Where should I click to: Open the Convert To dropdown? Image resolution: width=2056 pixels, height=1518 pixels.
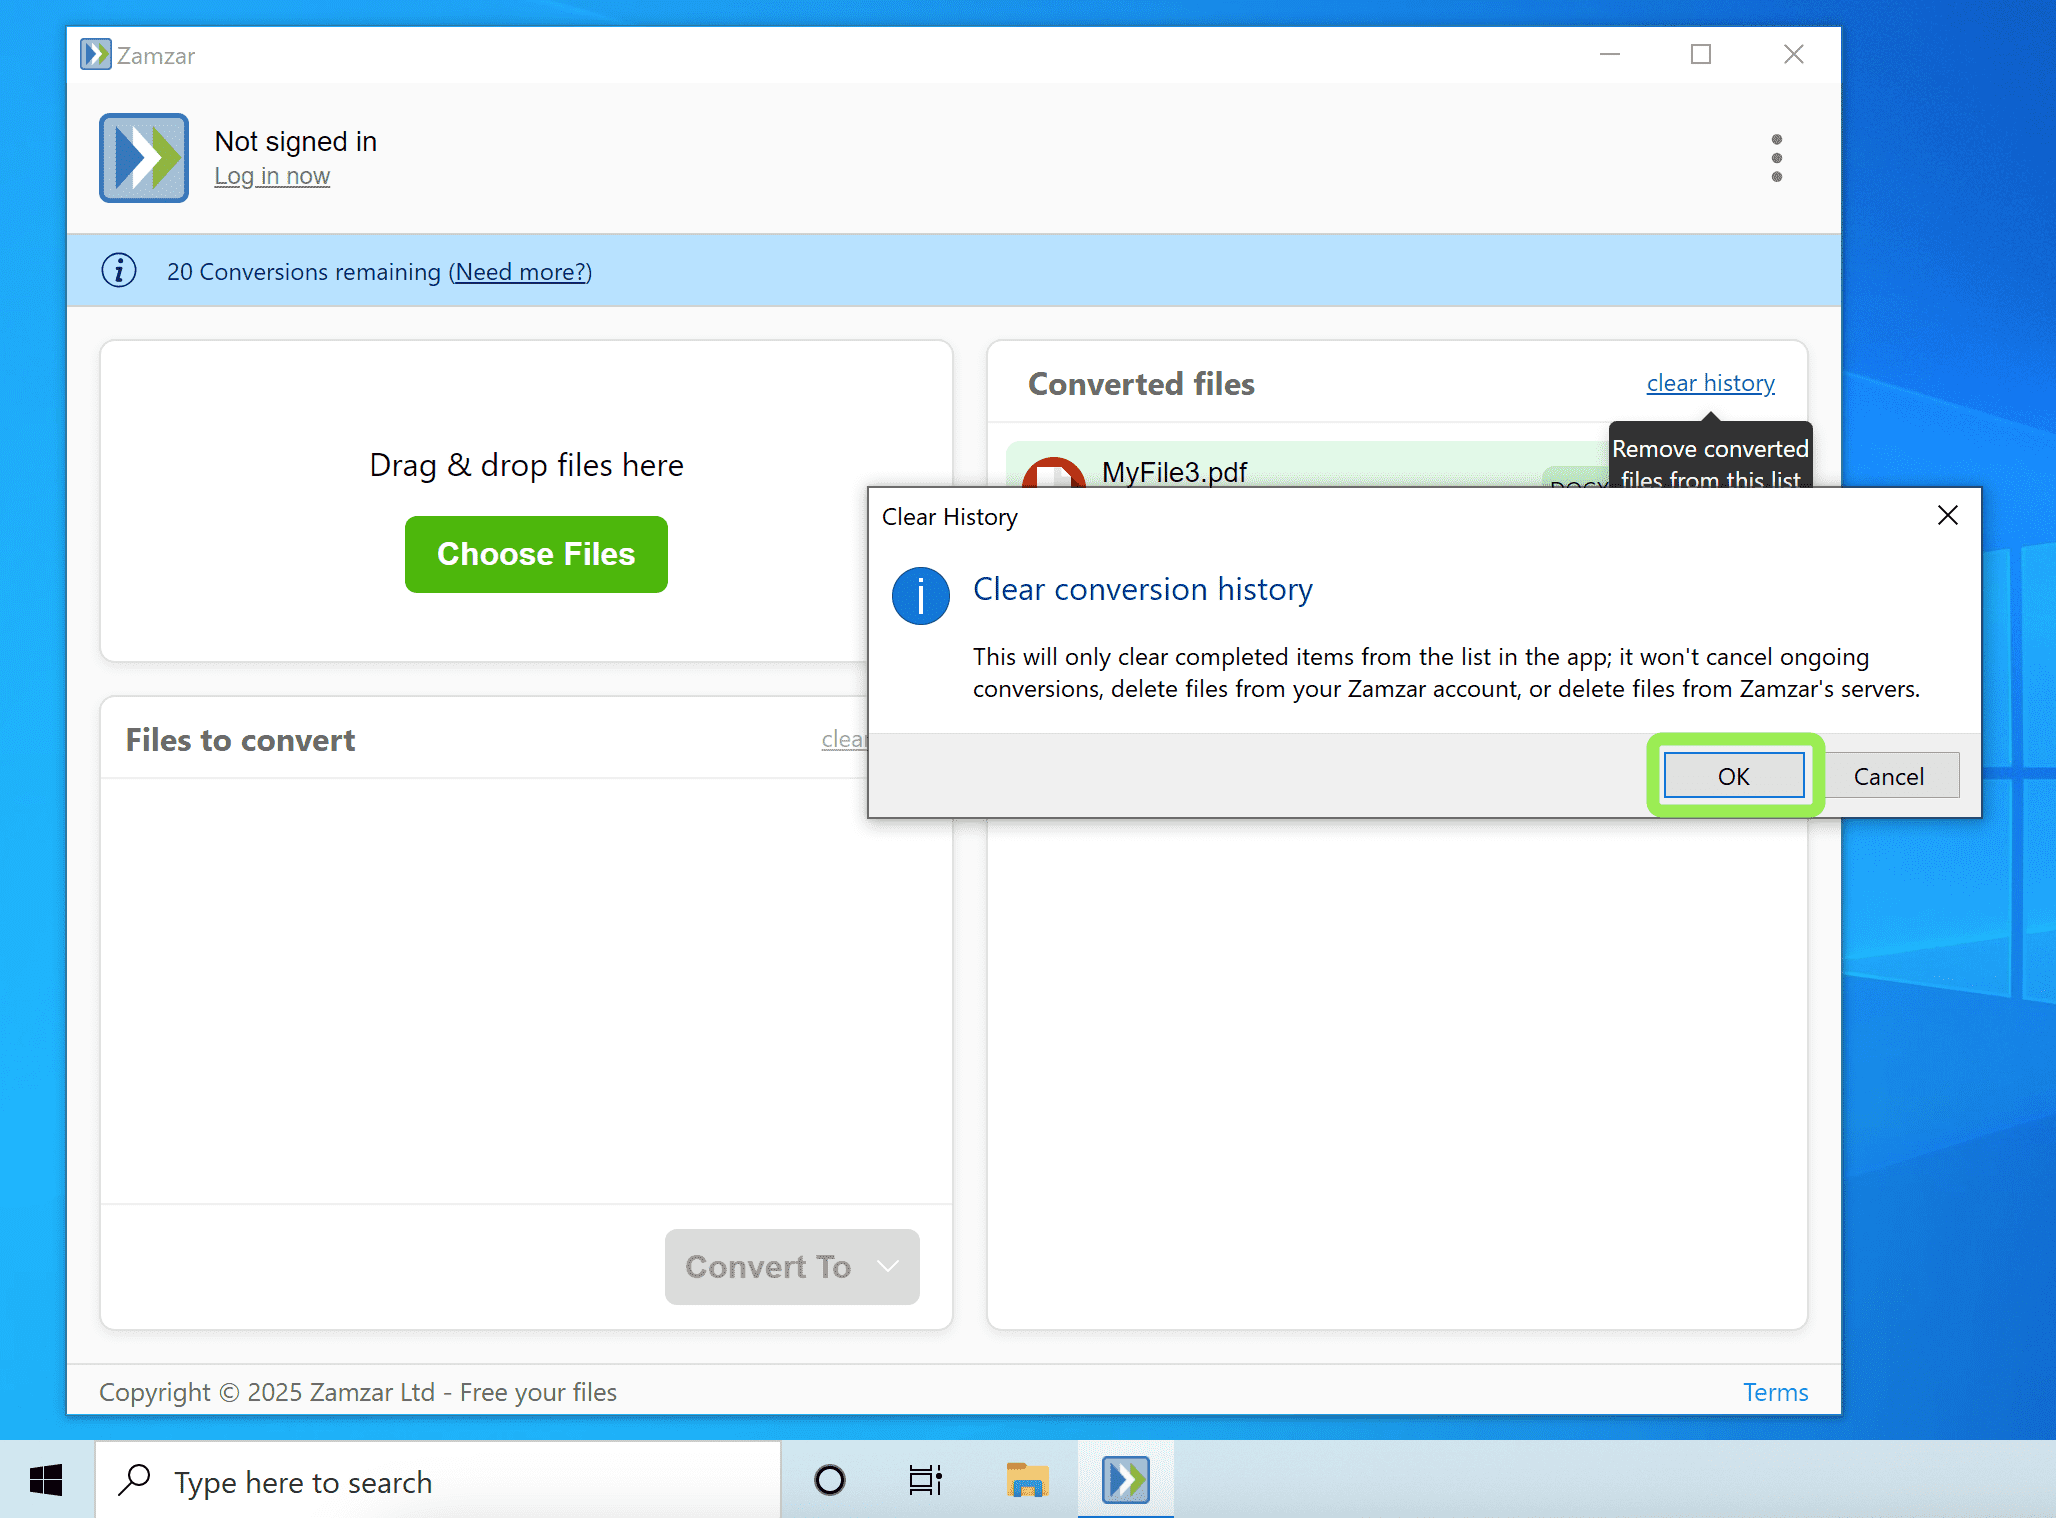click(x=791, y=1266)
